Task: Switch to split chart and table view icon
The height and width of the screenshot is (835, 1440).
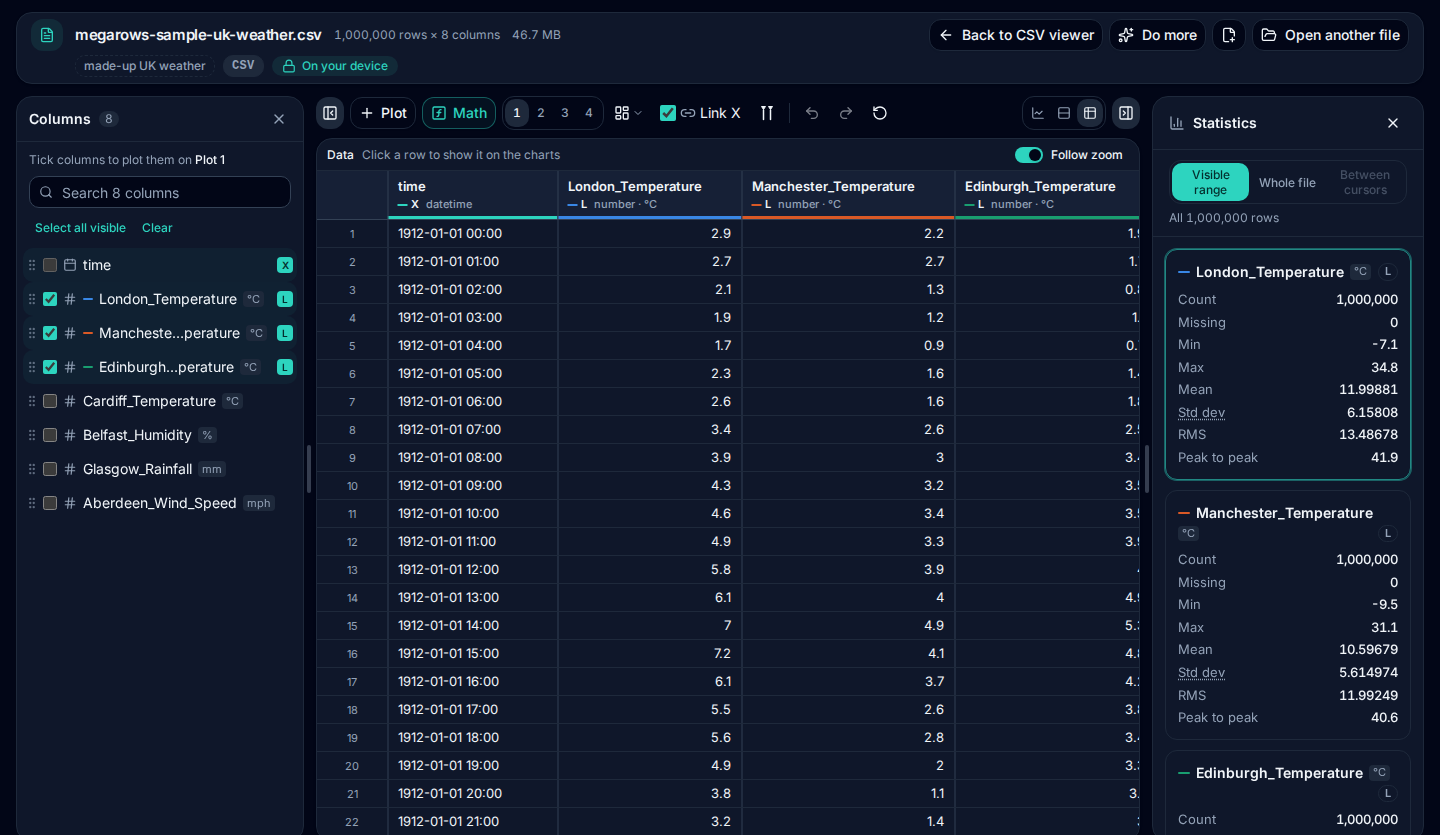Action: pyautogui.click(x=1064, y=113)
